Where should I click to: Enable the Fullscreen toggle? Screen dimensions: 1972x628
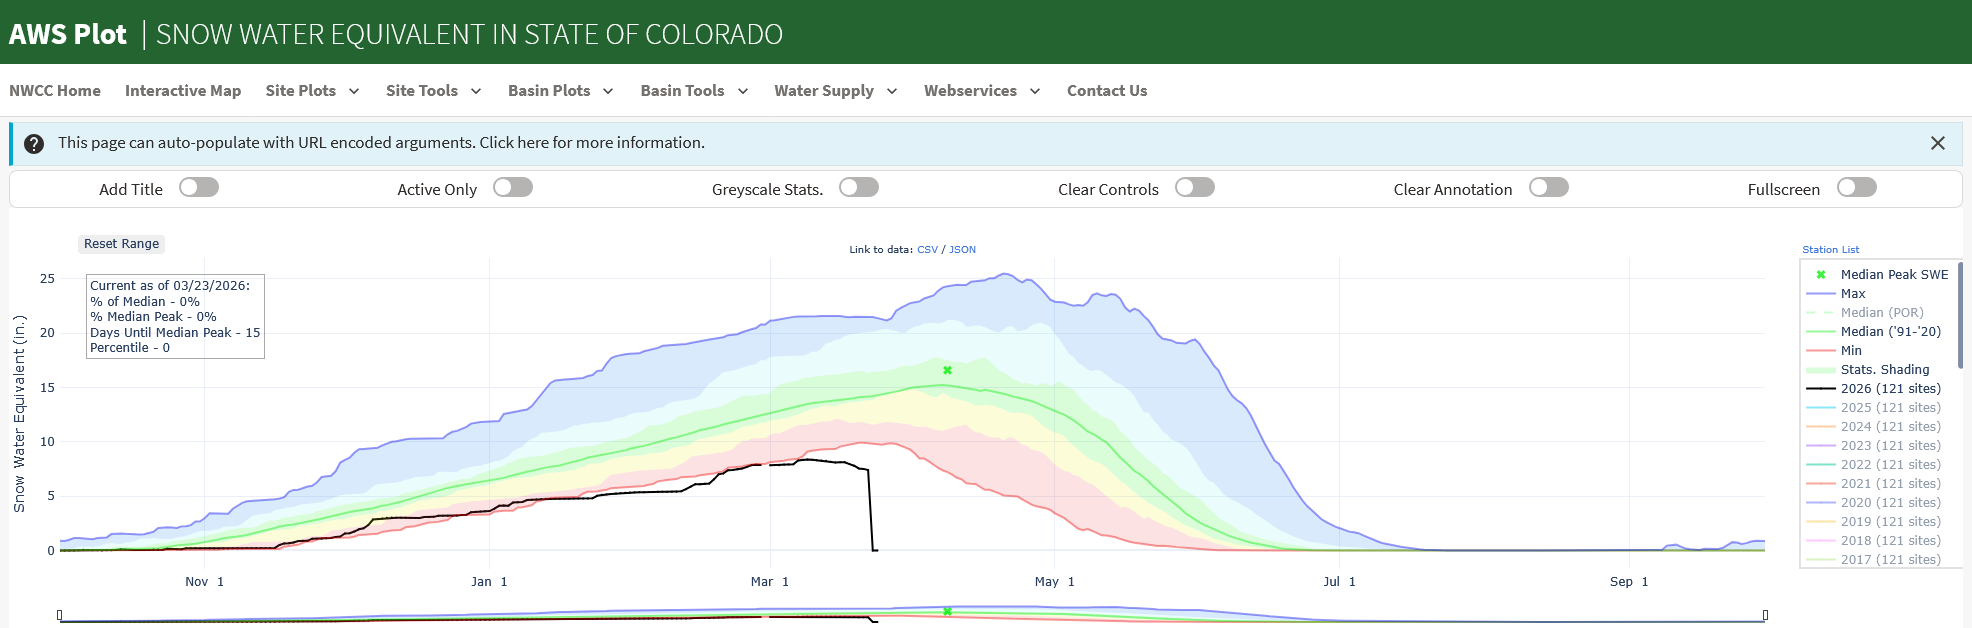click(1856, 188)
